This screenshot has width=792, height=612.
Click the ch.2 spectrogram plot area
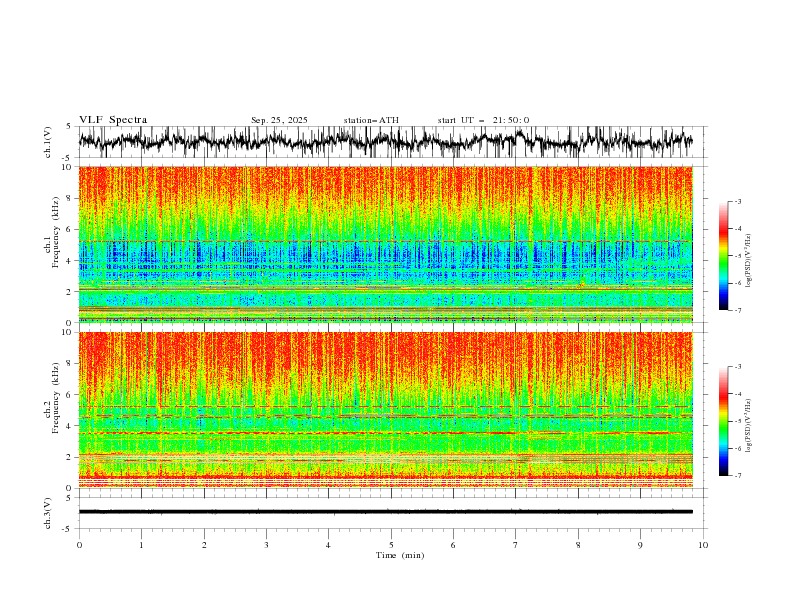click(386, 410)
